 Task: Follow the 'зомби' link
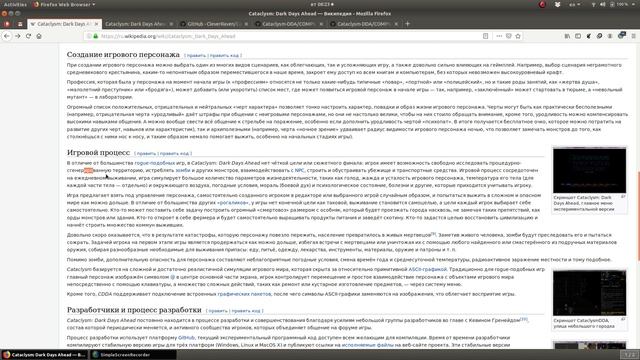point(183,170)
